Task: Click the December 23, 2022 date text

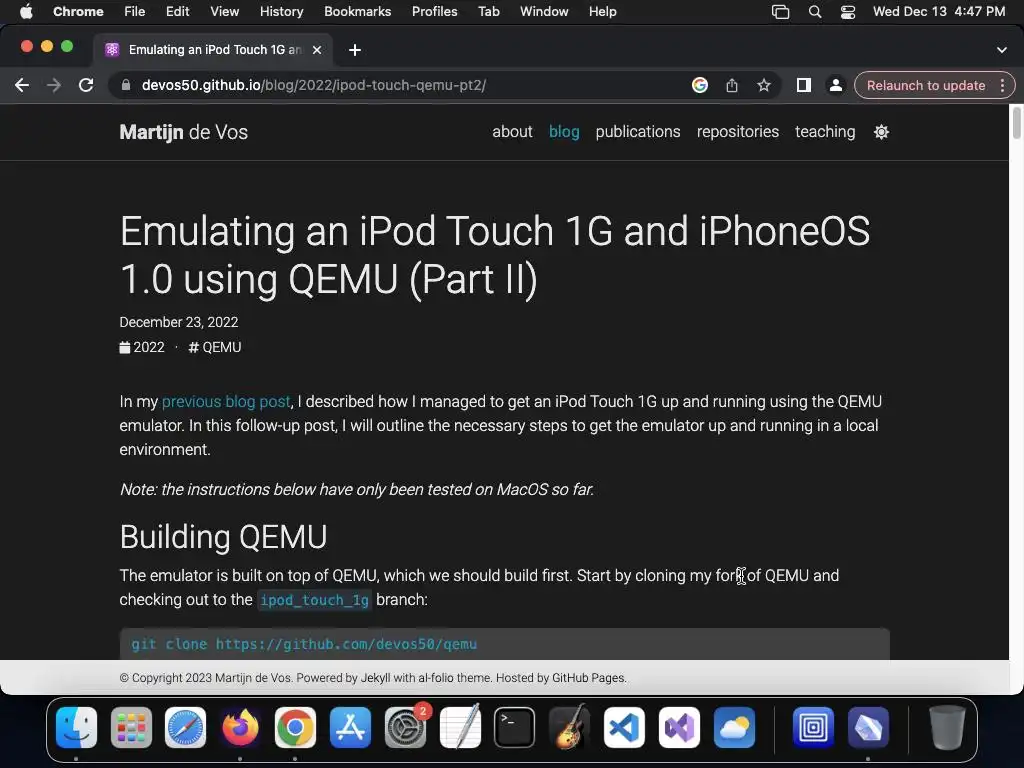Action: pos(179,322)
